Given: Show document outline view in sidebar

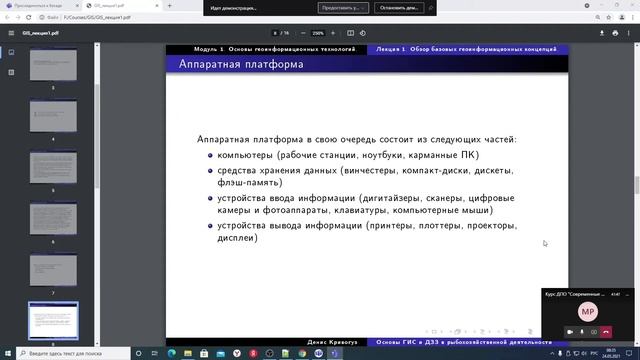Looking at the screenshot, I should tap(11, 72).
